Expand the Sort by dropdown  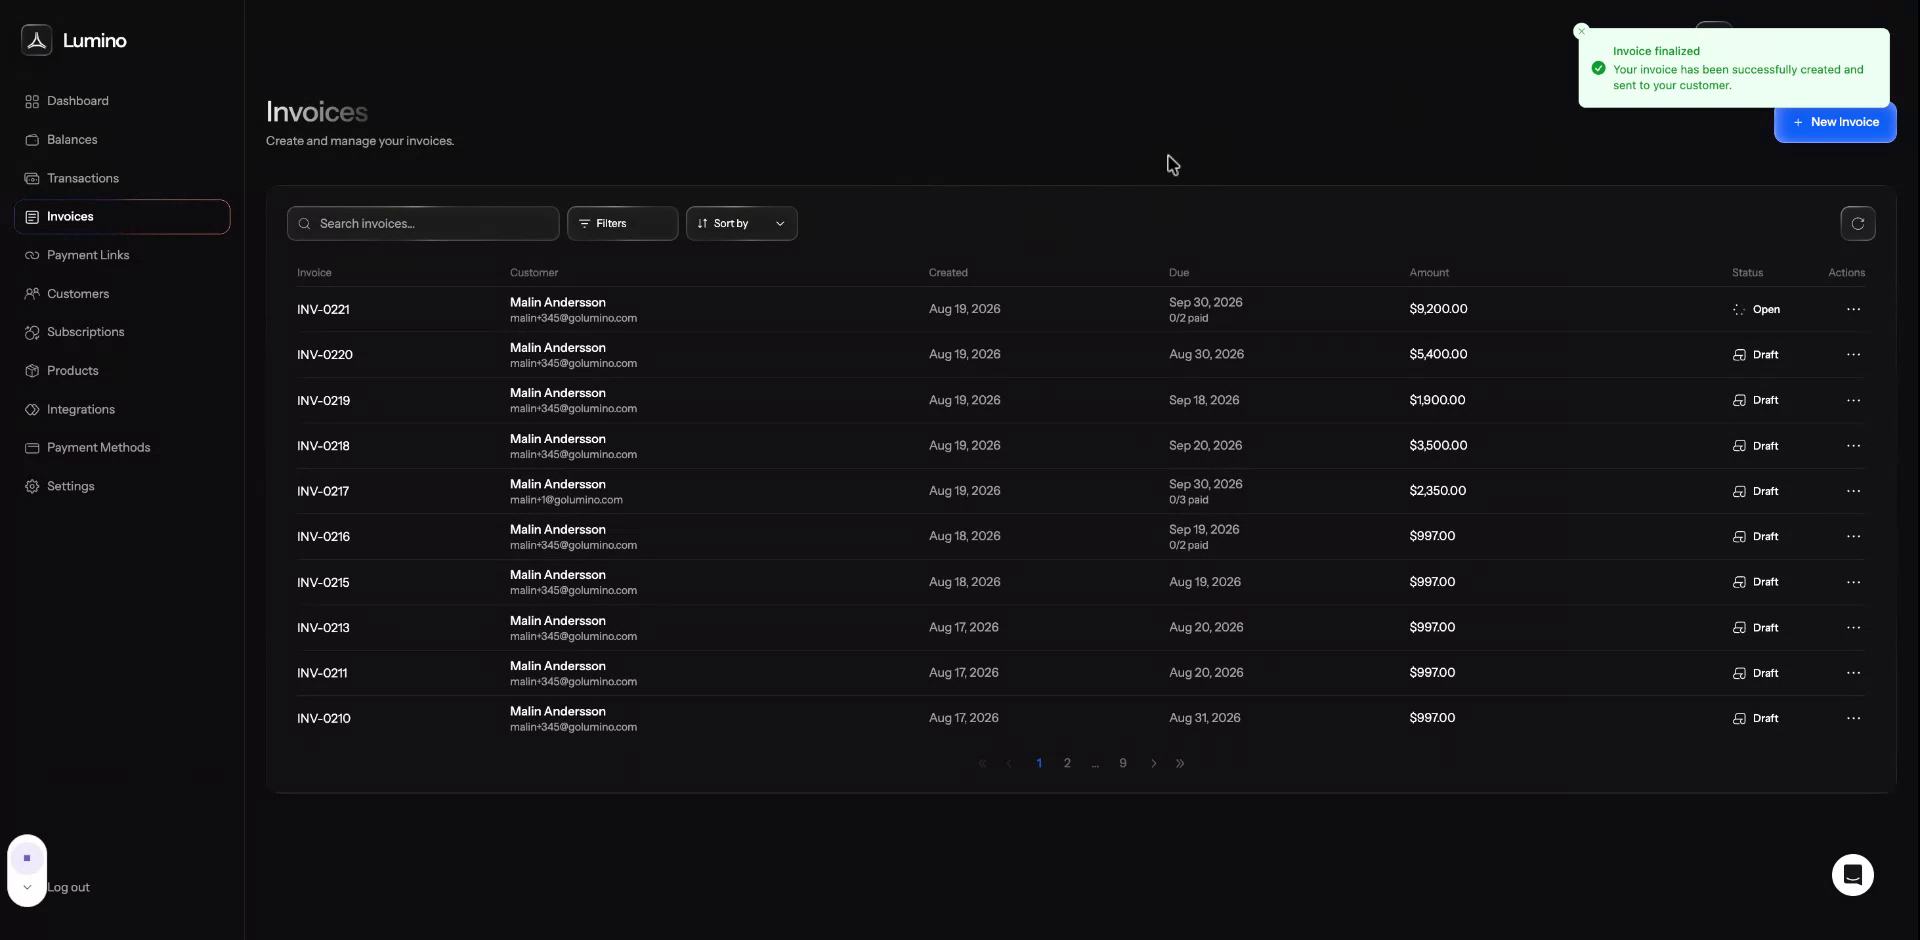(x=741, y=223)
